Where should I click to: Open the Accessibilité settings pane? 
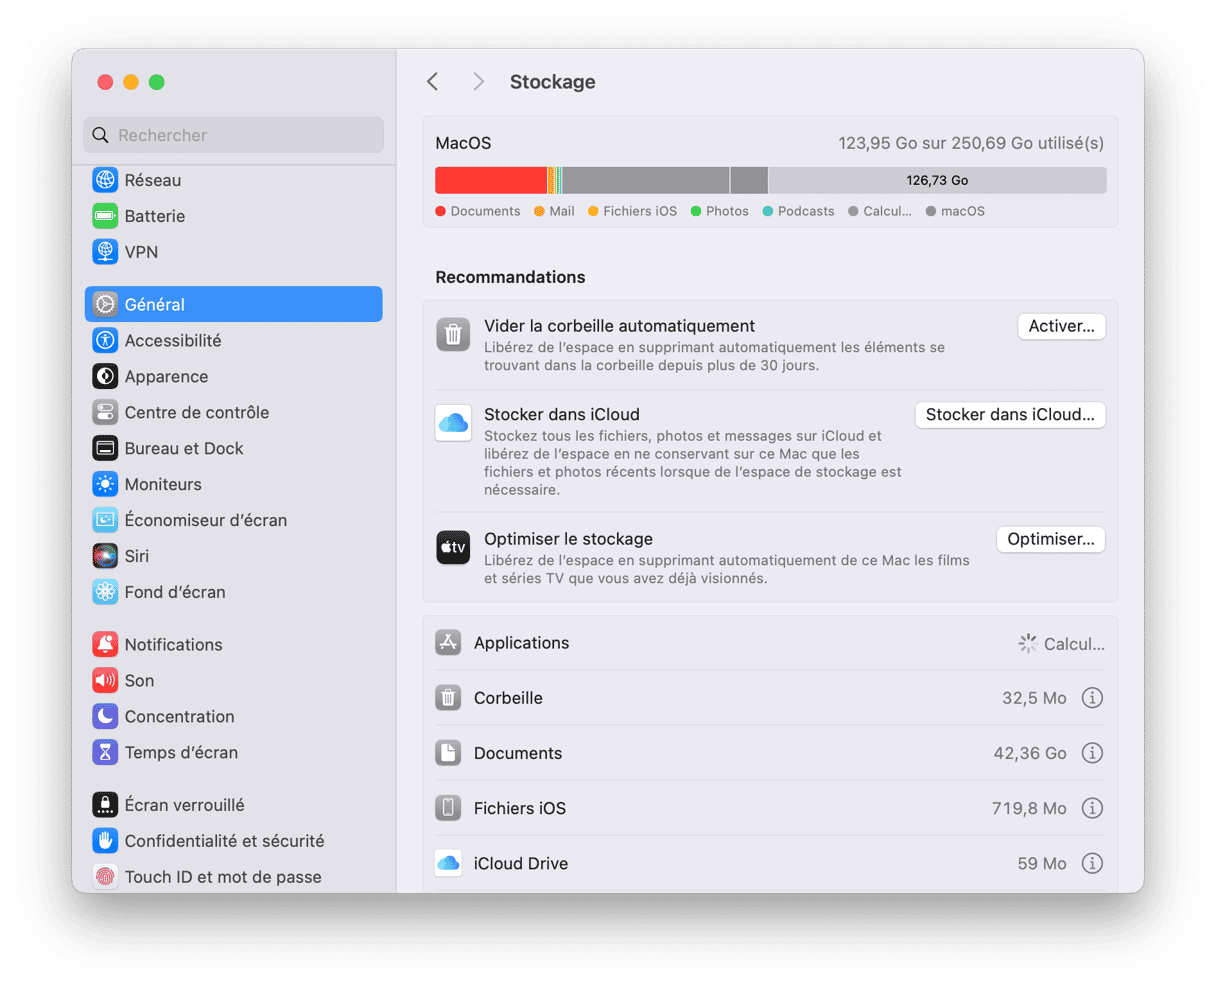(172, 341)
